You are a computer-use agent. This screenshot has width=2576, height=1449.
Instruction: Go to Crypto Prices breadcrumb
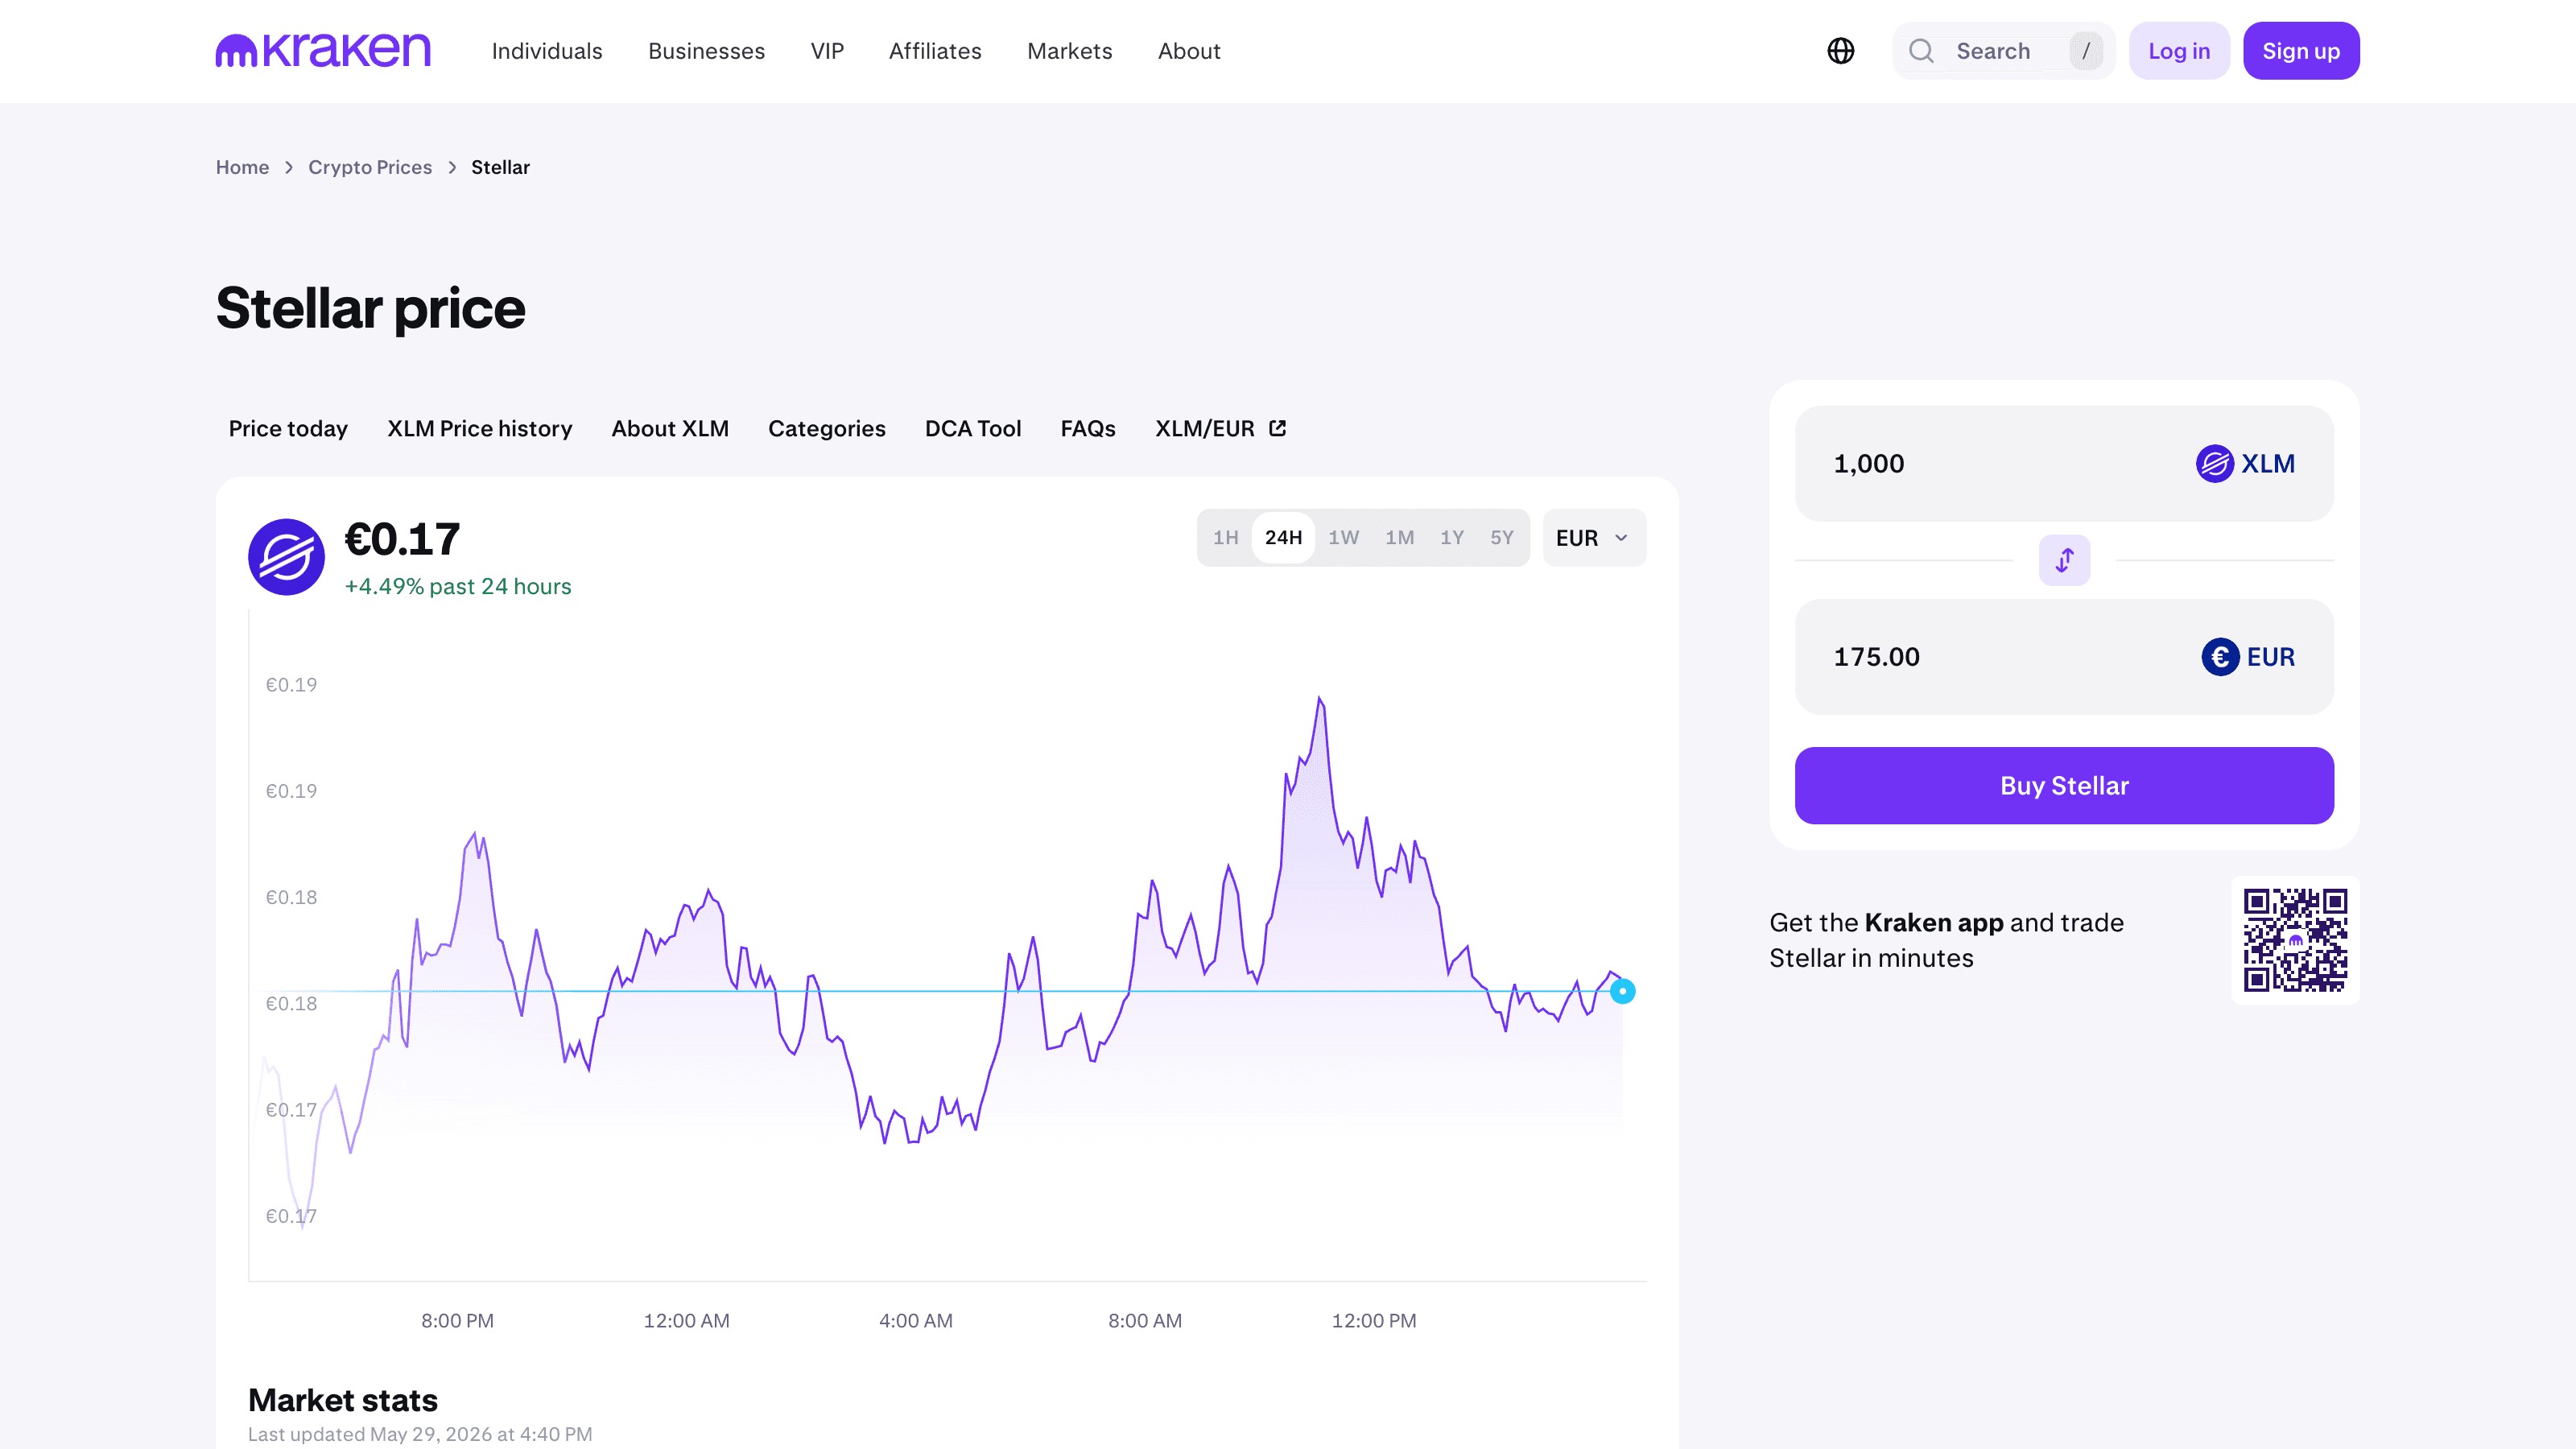370,167
